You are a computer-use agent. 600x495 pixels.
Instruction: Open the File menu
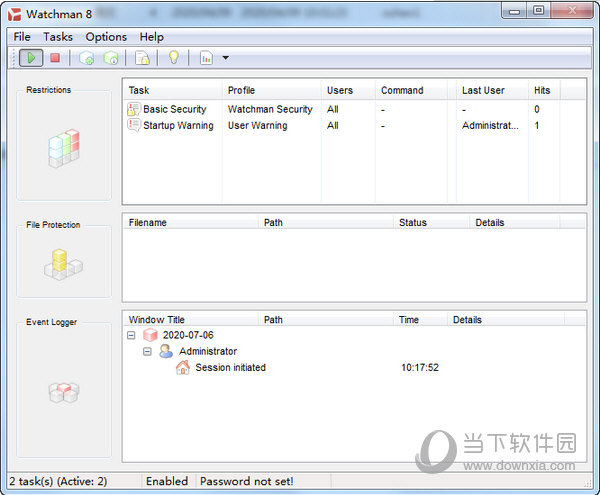(22, 37)
